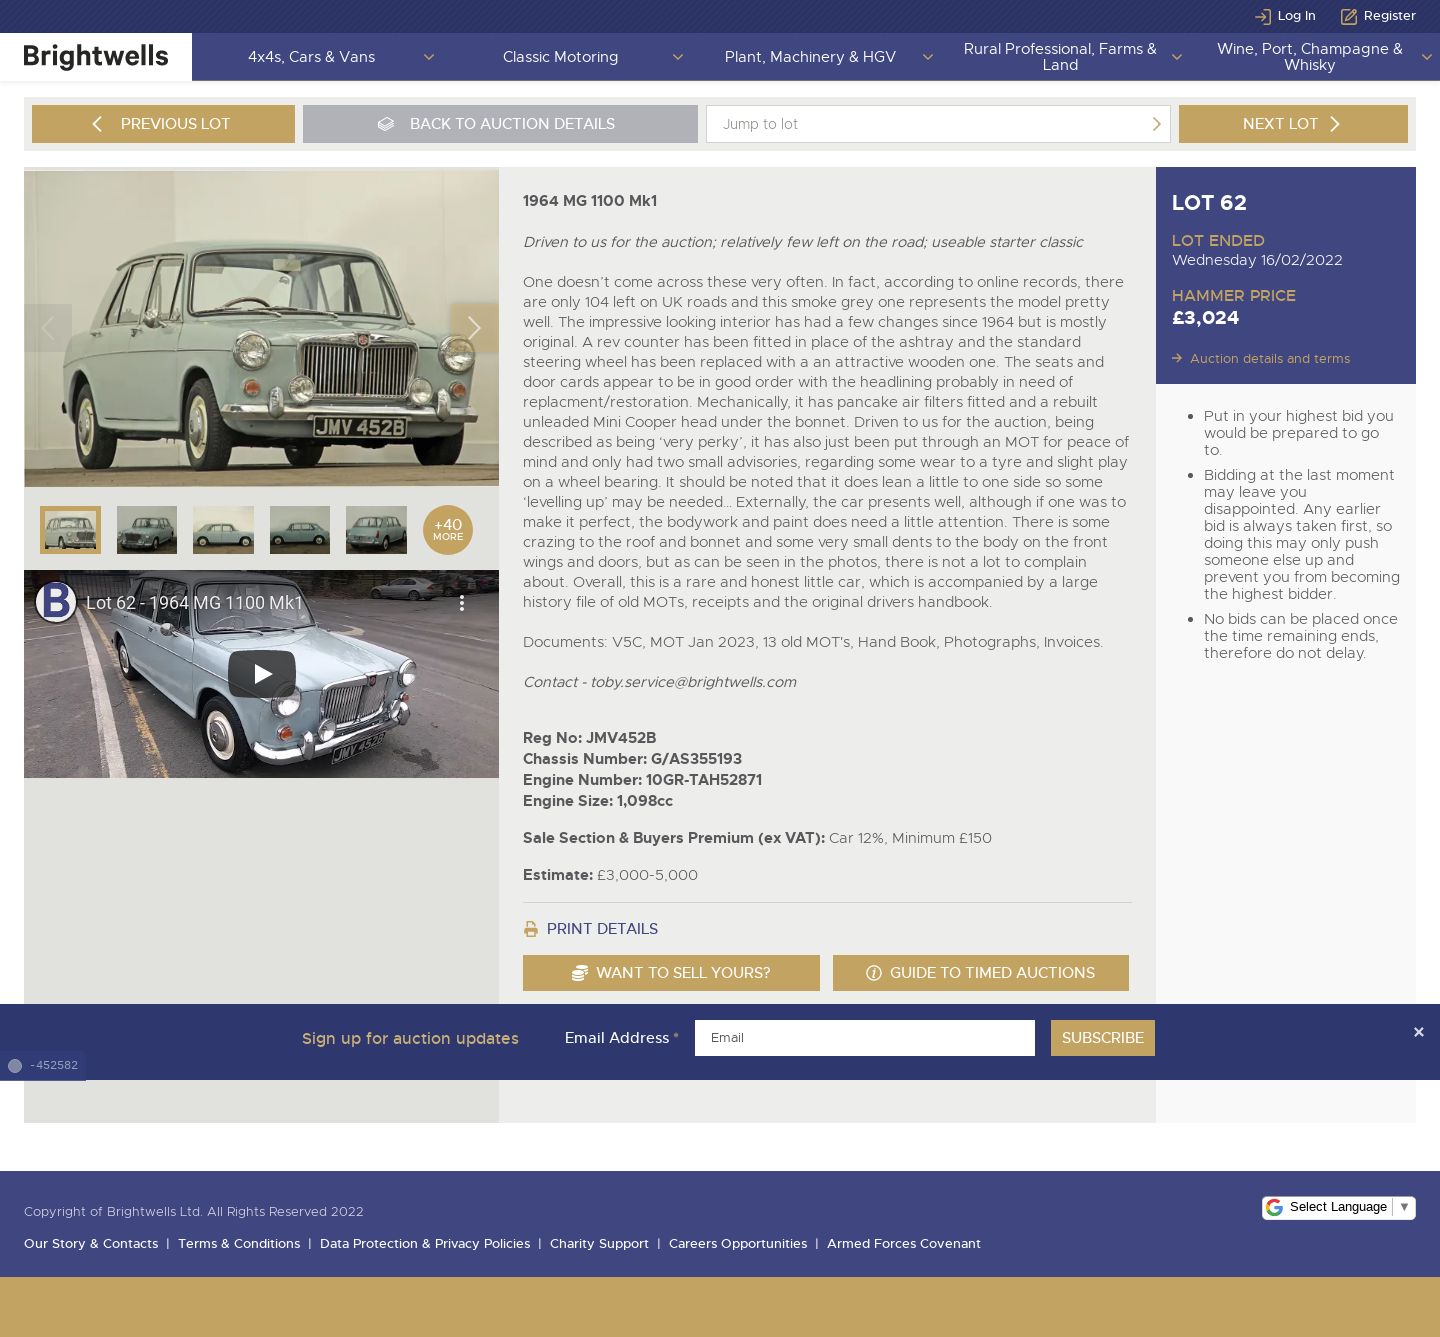
Task: Open Careers Opportunities link
Action: pyautogui.click(x=738, y=1244)
